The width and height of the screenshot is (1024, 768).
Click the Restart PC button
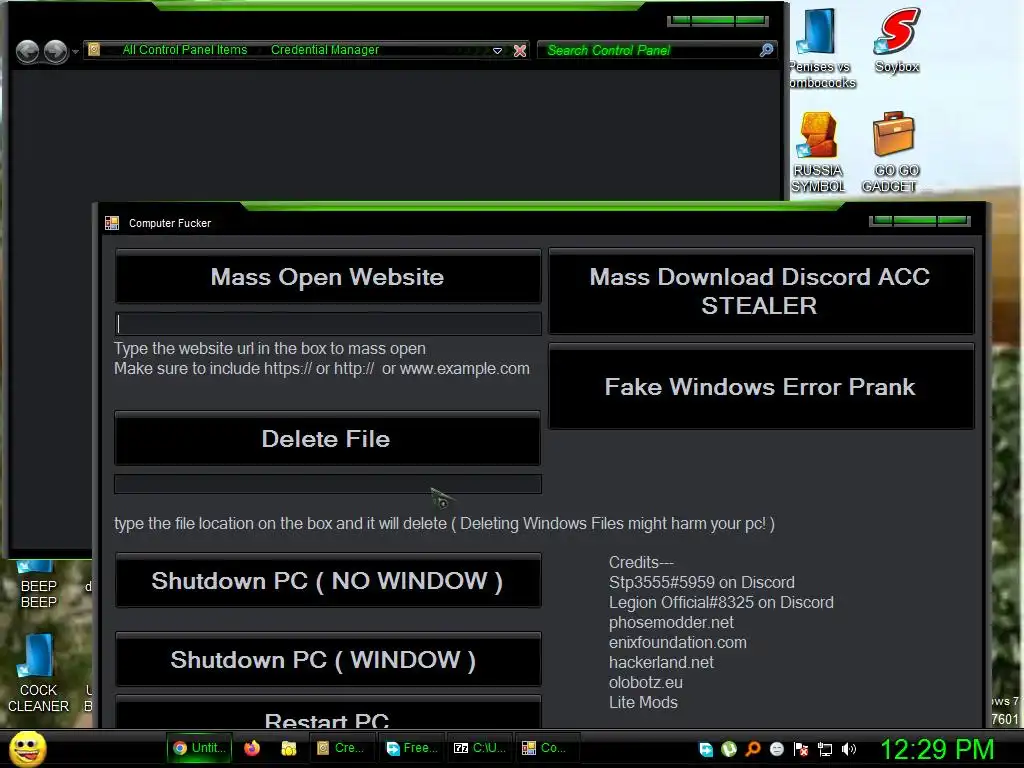[328, 714]
